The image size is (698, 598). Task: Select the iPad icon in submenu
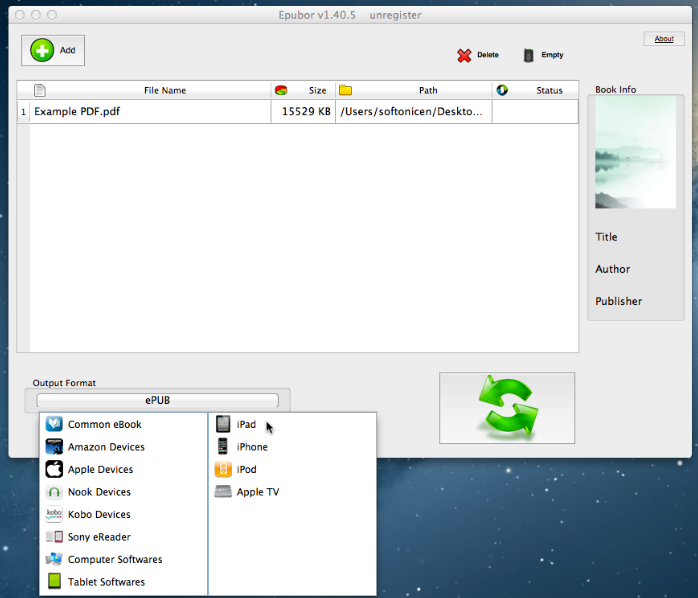(223, 424)
